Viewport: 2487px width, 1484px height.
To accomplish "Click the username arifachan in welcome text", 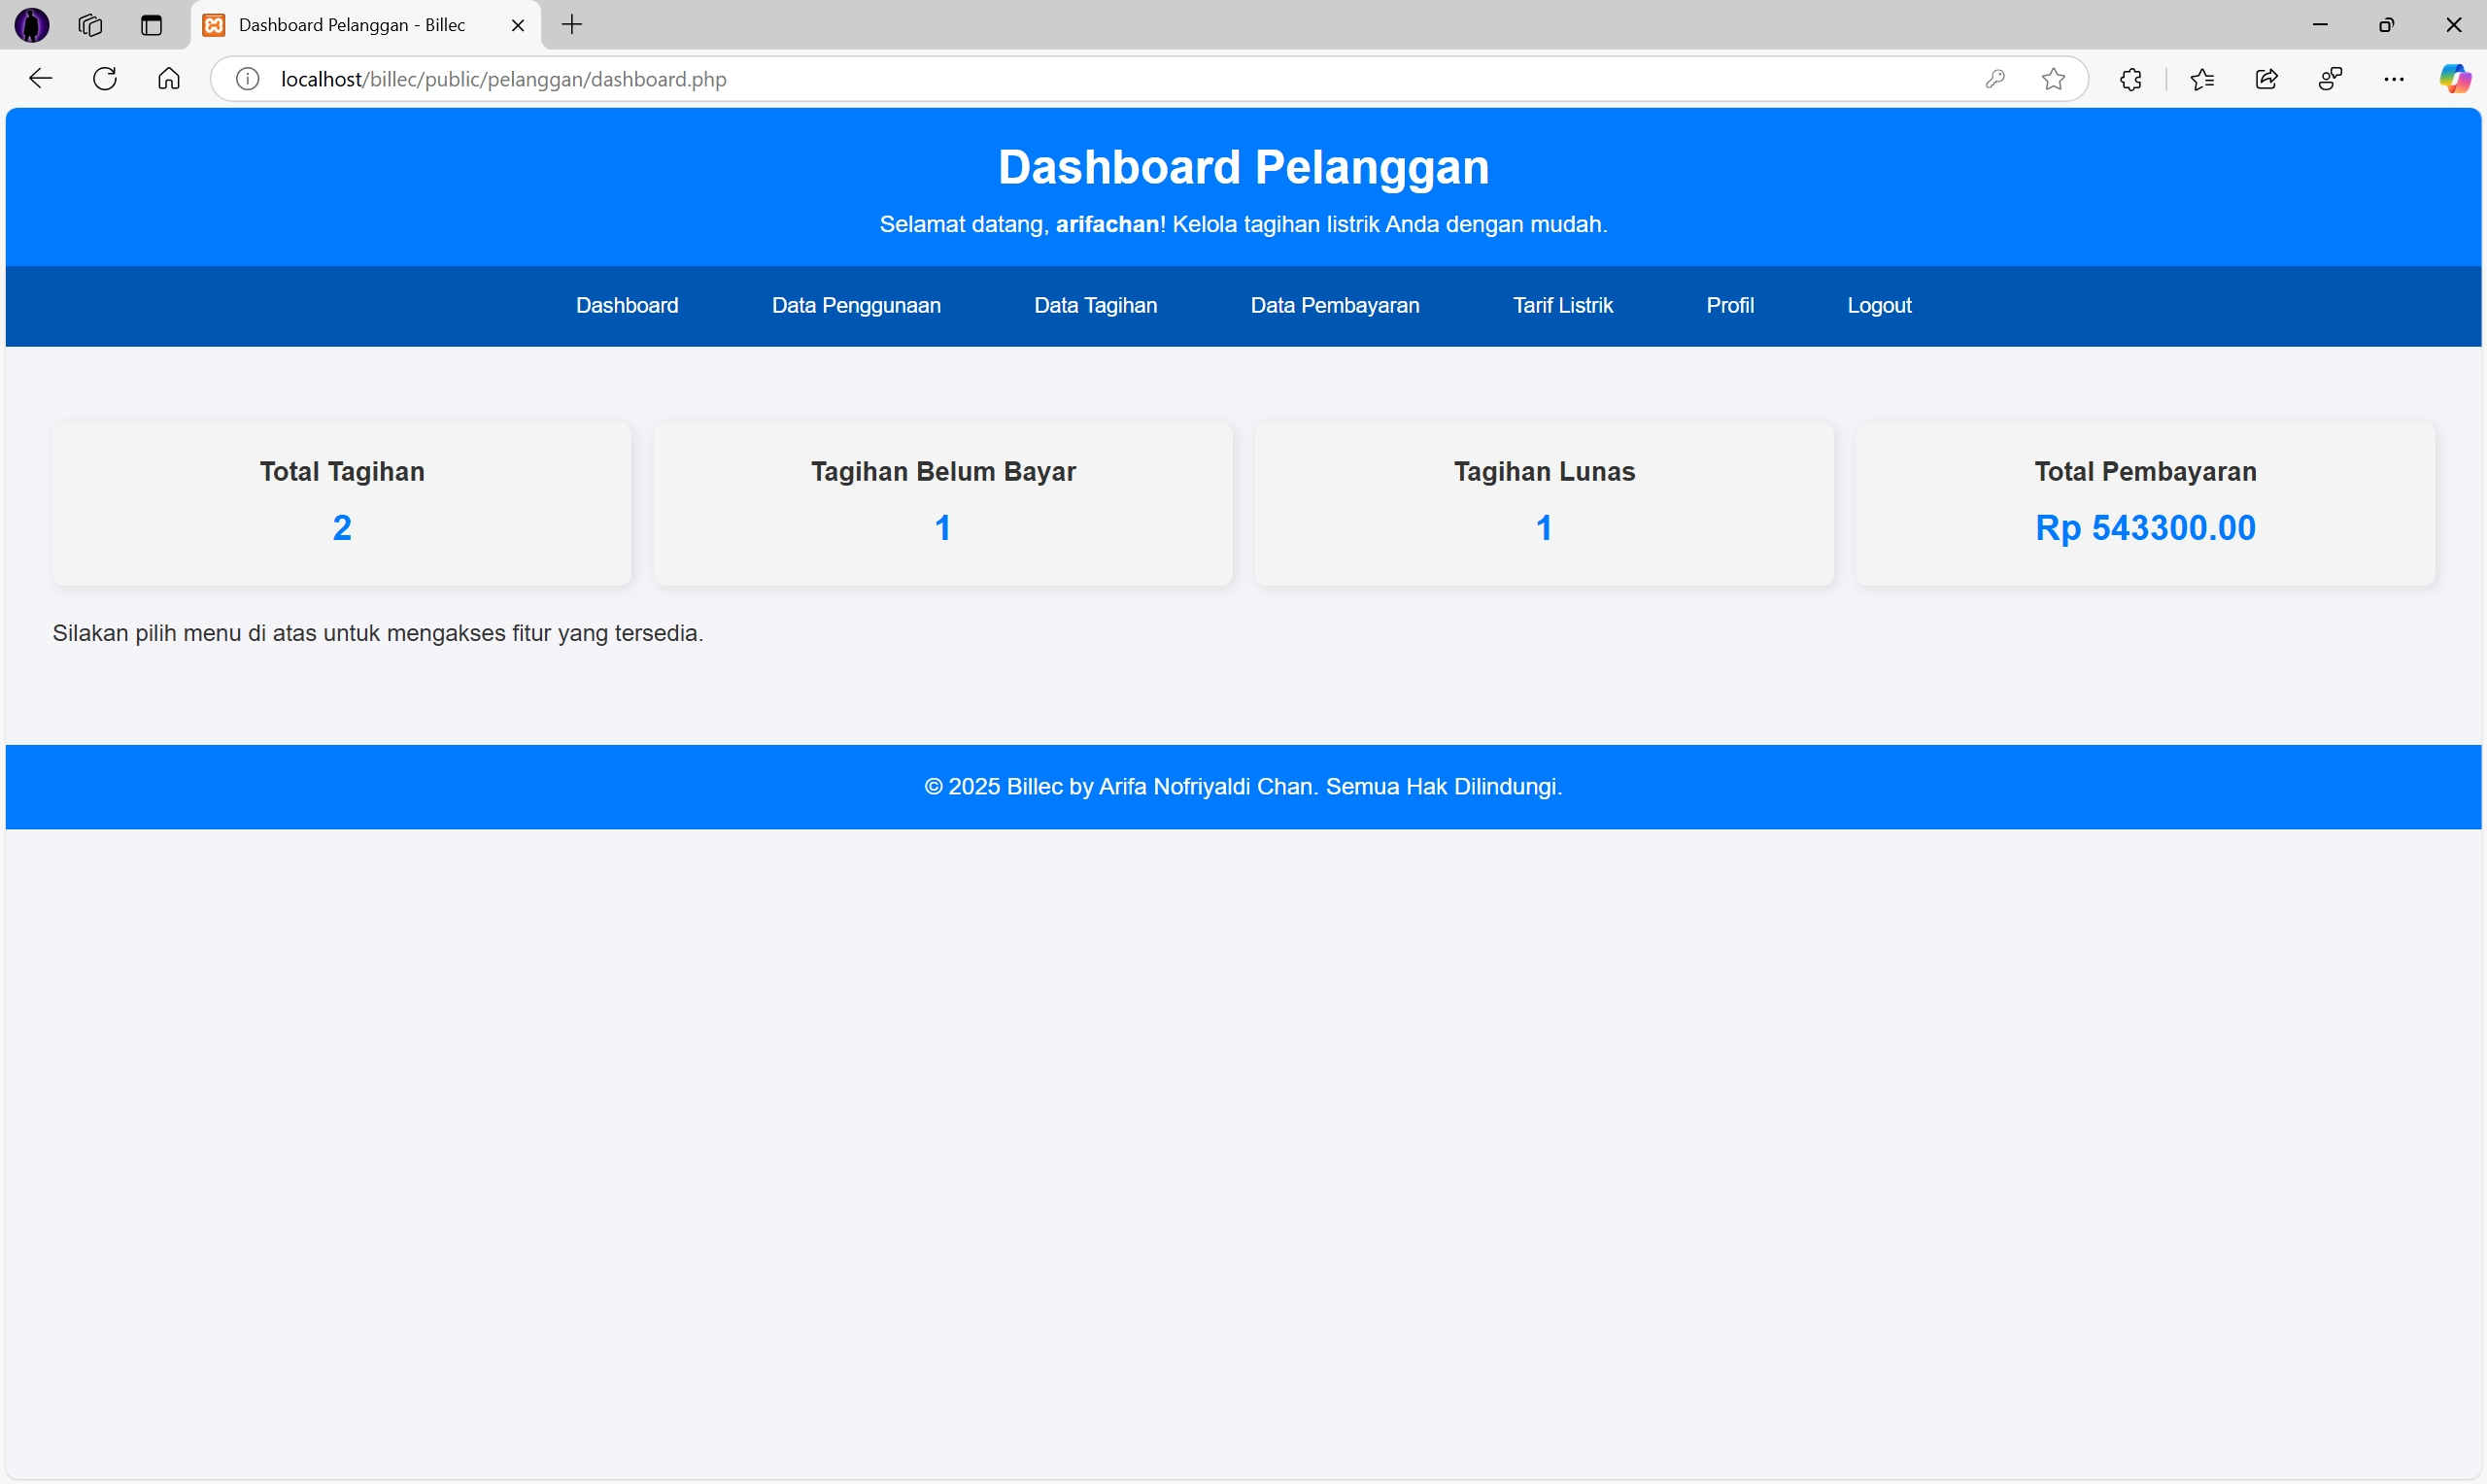I will click(x=1107, y=224).
